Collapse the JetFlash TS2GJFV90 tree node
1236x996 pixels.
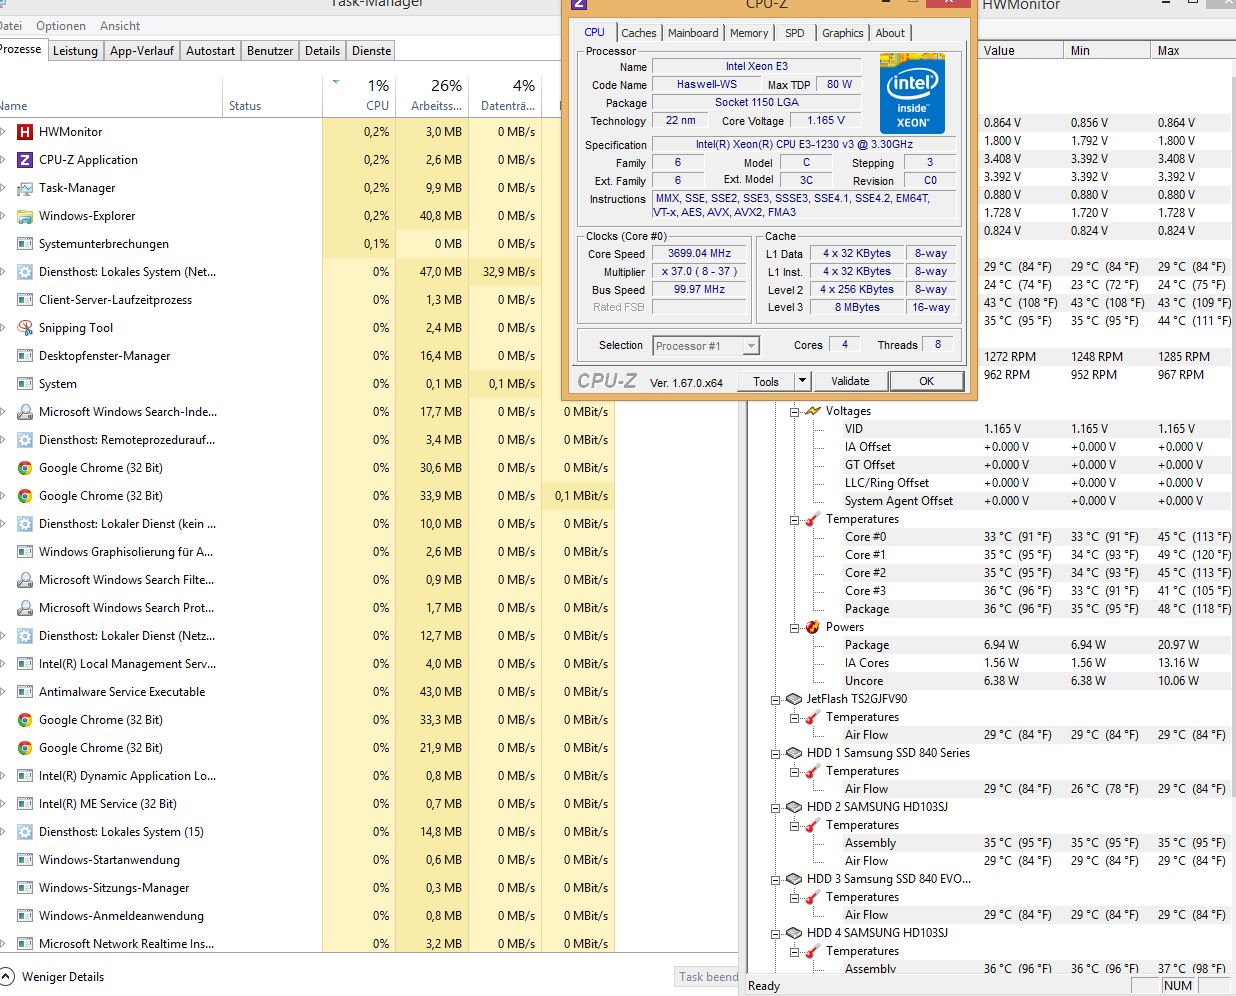(x=775, y=699)
